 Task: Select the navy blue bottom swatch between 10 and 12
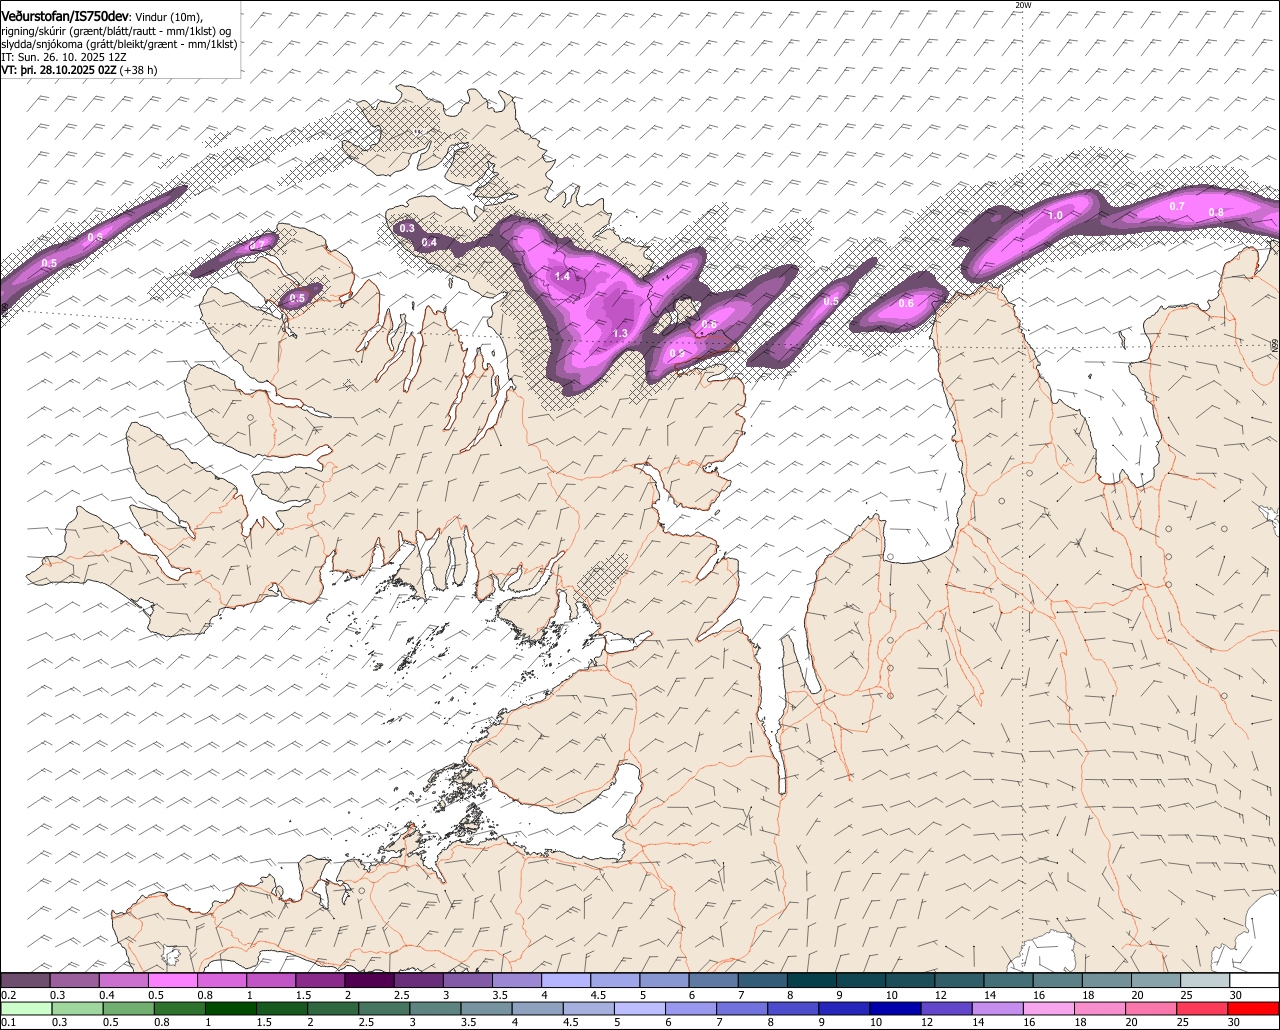pyautogui.click(x=896, y=1008)
